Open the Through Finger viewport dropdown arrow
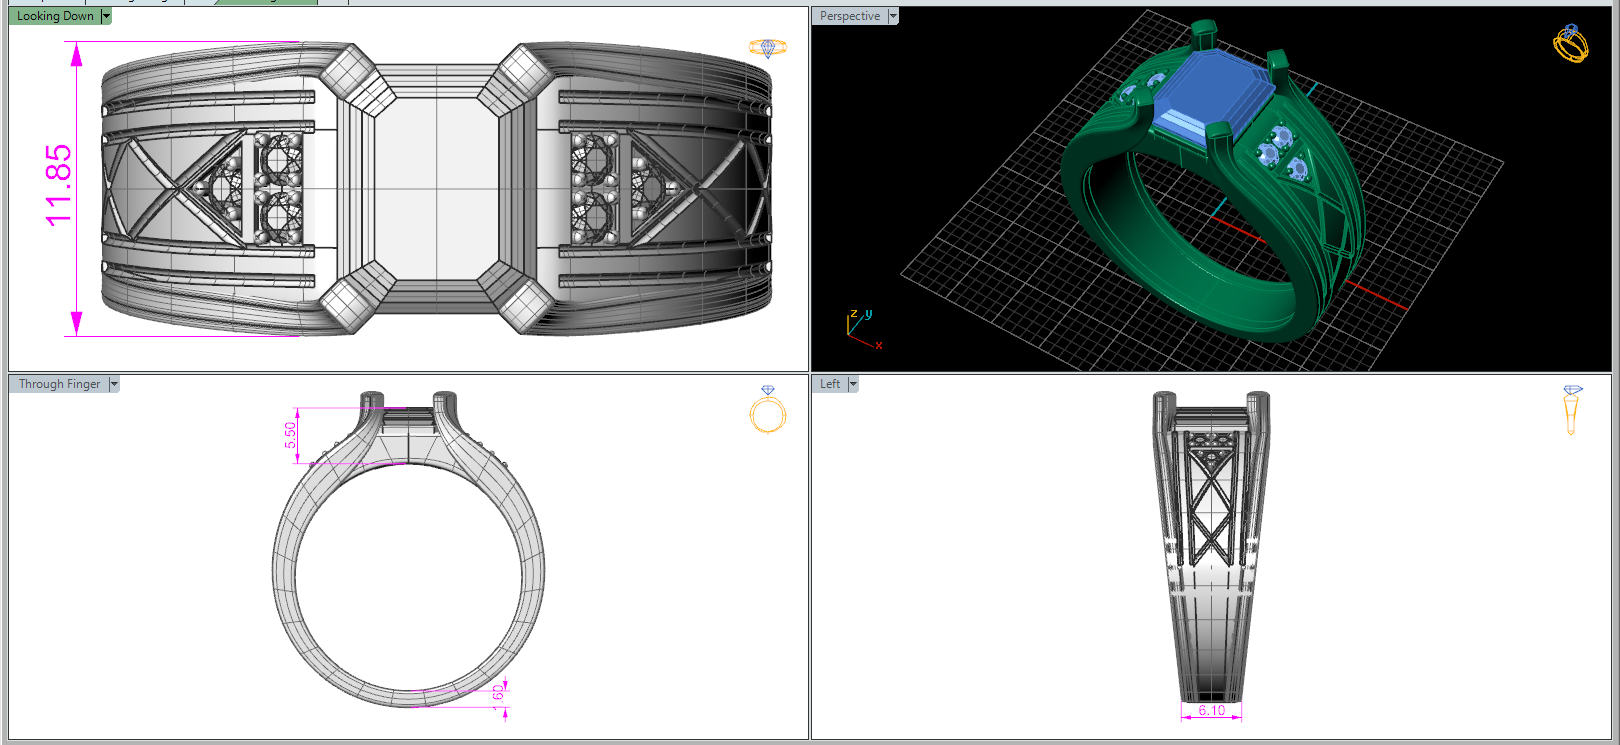The width and height of the screenshot is (1620, 745). pyautogui.click(x=114, y=384)
